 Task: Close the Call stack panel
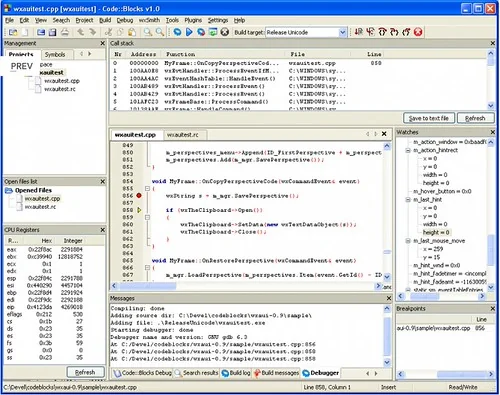[493, 43]
